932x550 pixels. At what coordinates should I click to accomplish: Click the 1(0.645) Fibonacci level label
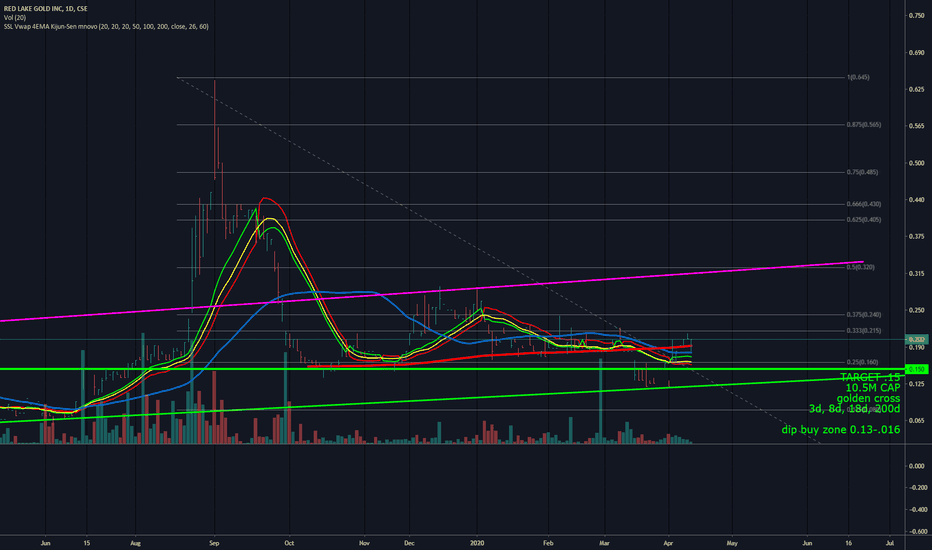[x=858, y=77]
